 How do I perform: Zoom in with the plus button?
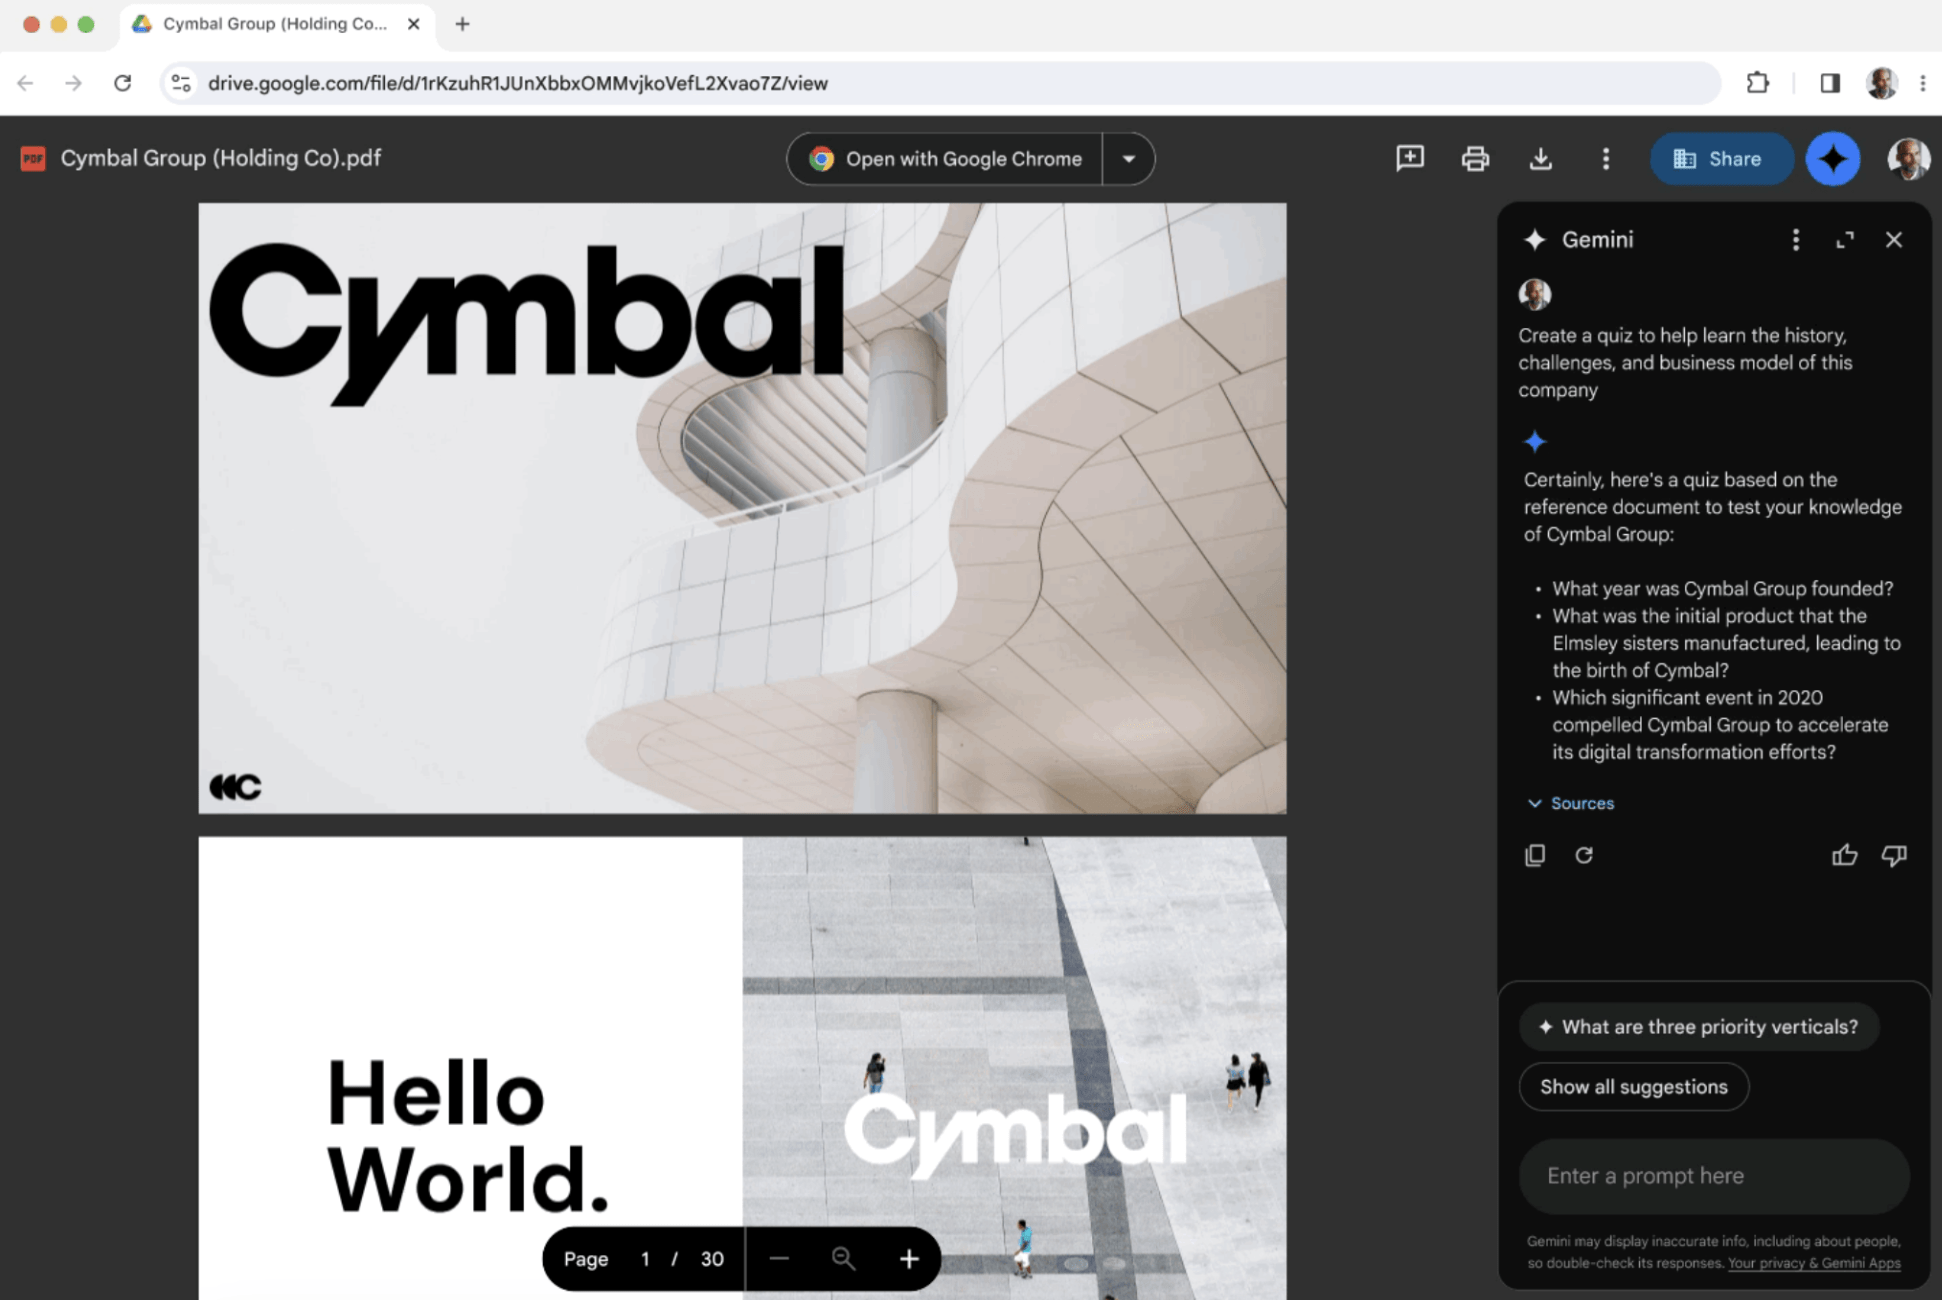coord(908,1258)
